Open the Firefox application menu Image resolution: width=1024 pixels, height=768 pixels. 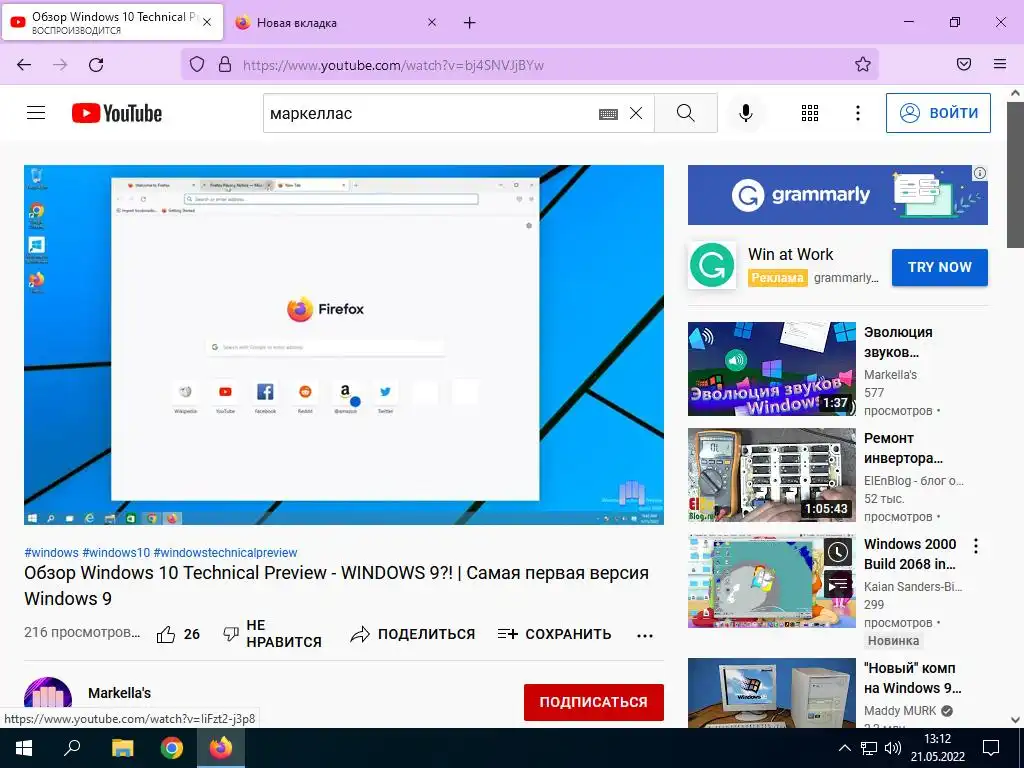tap(1000, 64)
